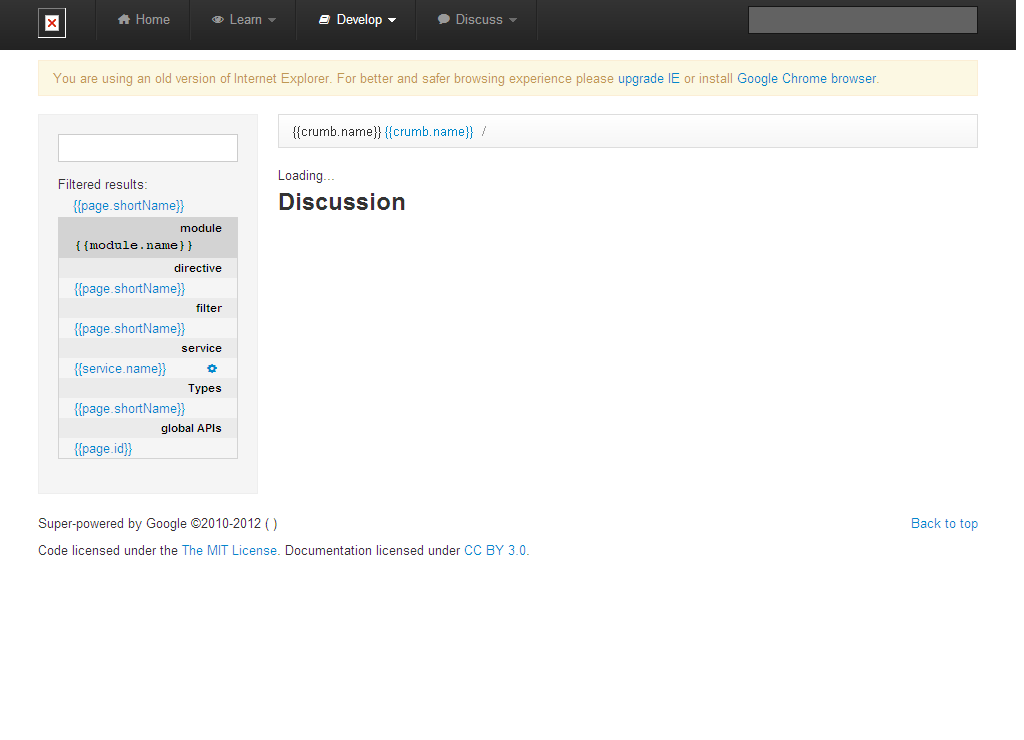Open the Discuss dropdown caret

513,20
